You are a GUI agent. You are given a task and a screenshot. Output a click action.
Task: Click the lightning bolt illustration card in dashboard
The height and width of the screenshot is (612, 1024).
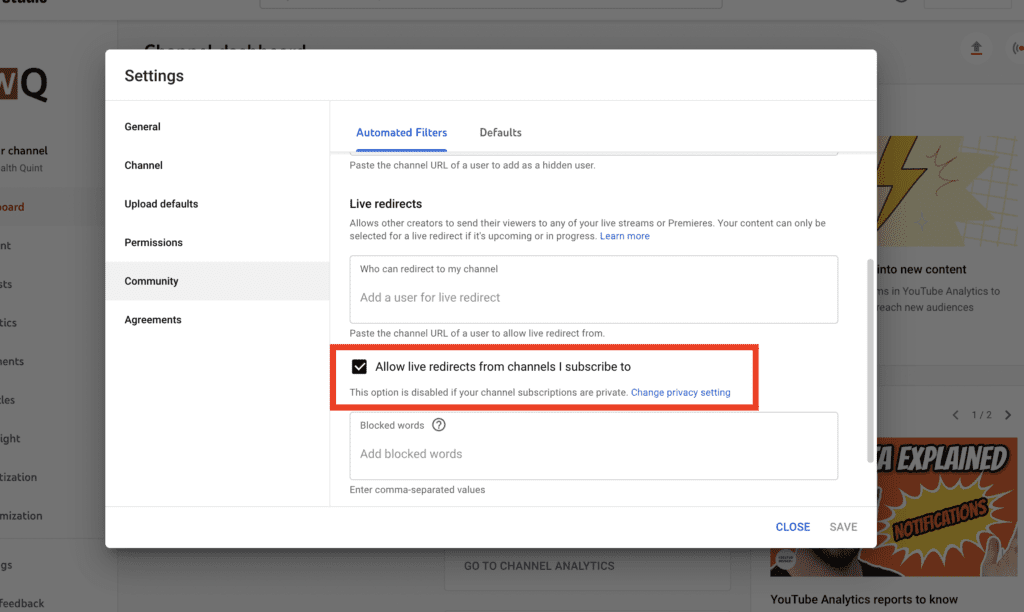[948, 191]
